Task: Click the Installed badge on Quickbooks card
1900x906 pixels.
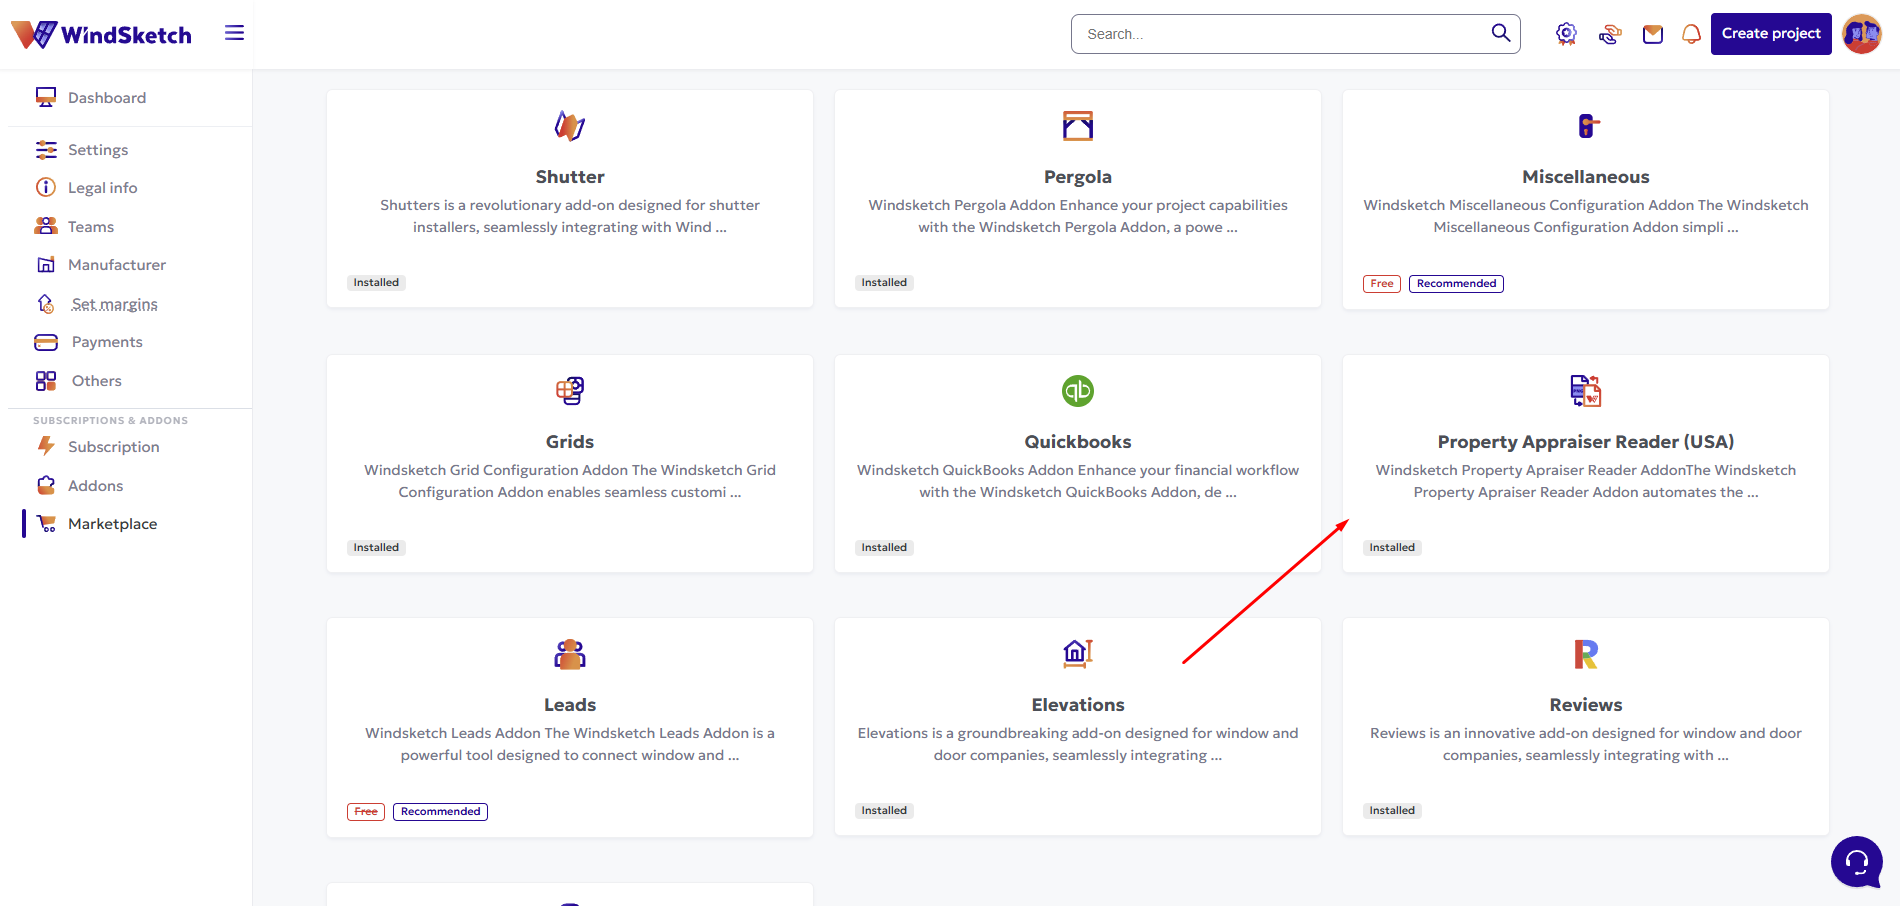Action: (x=884, y=548)
